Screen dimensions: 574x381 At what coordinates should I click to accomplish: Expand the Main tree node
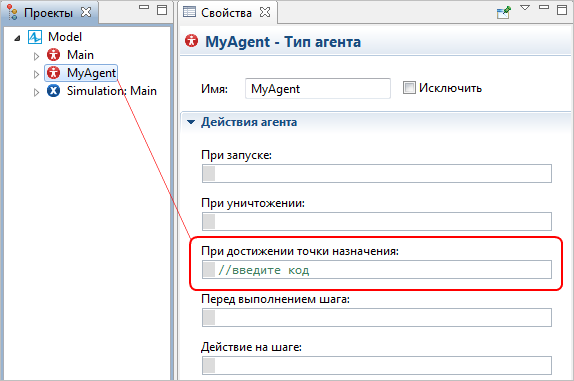(36, 56)
